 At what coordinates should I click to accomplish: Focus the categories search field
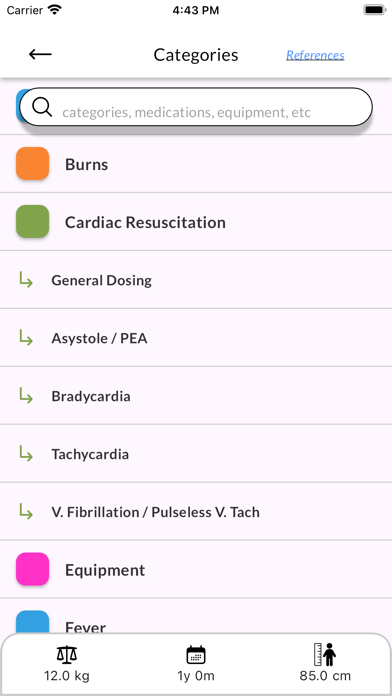click(196, 107)
